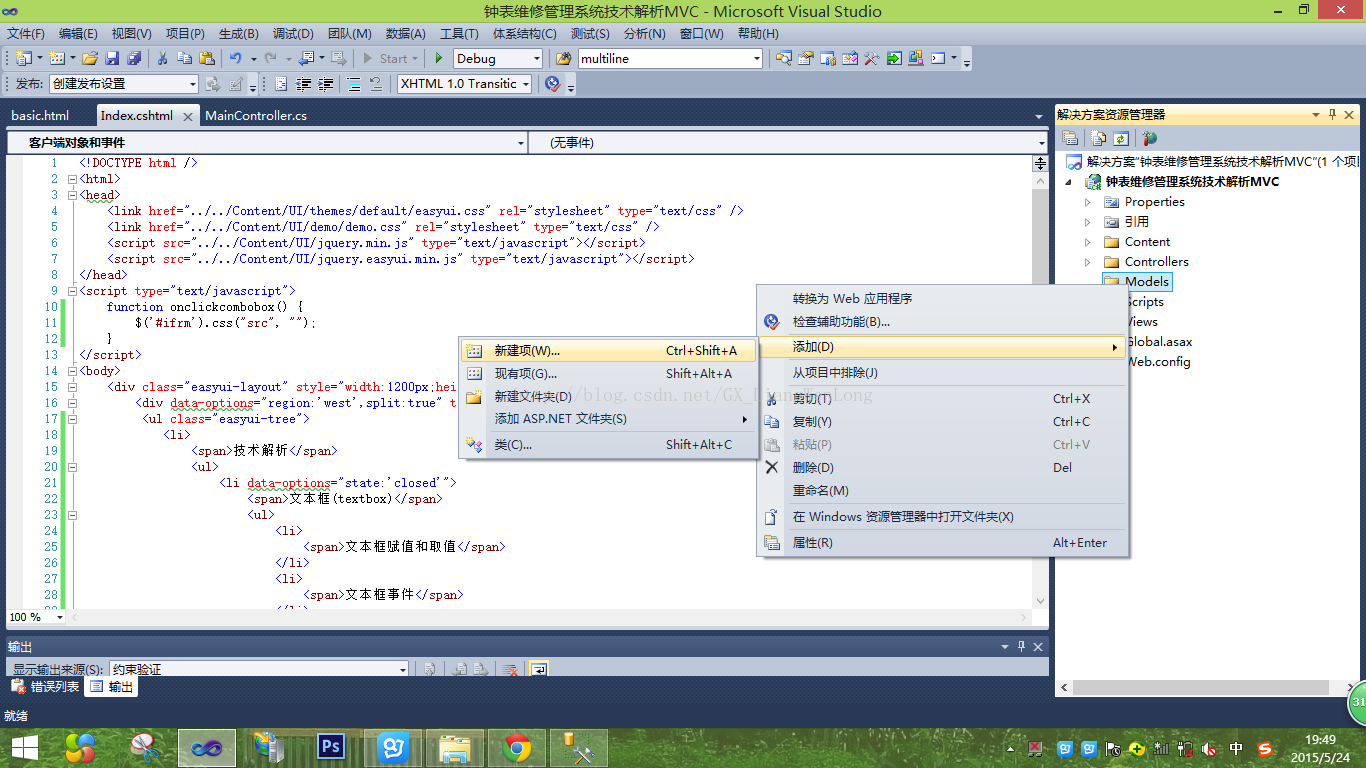
Task: Open the 约束验证 output source dropdown
Action: point(403,670)
